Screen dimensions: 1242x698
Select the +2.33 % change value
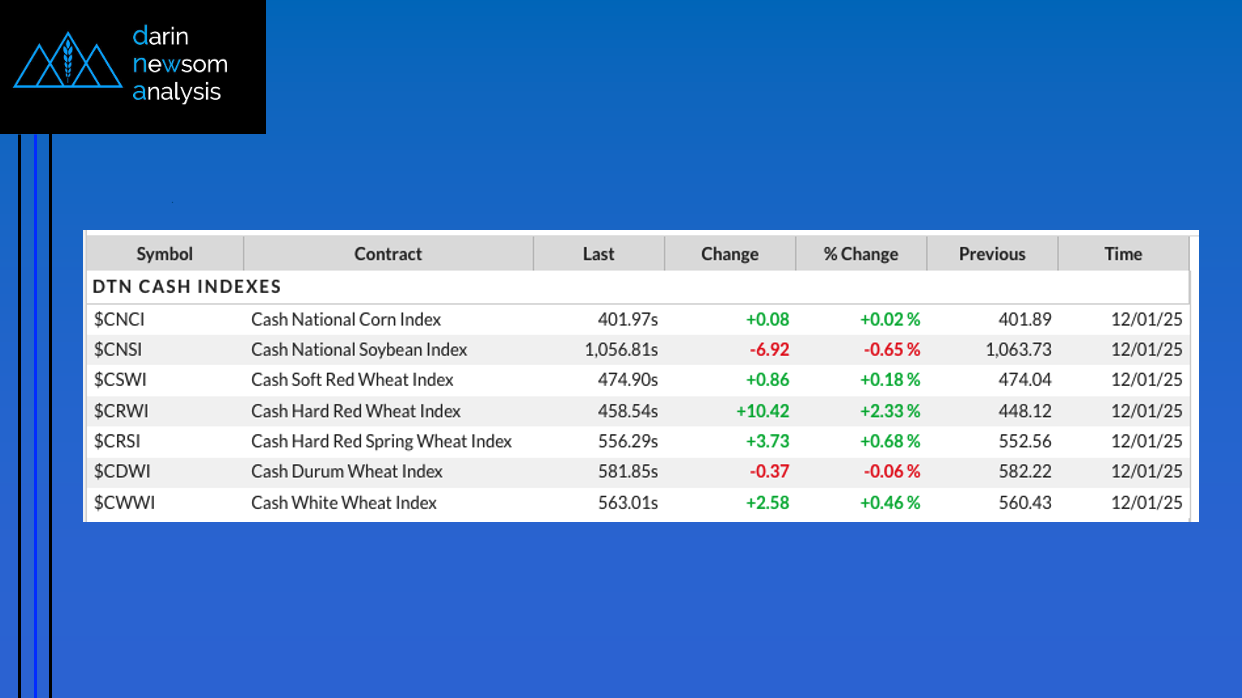click(x=889, y=411)
